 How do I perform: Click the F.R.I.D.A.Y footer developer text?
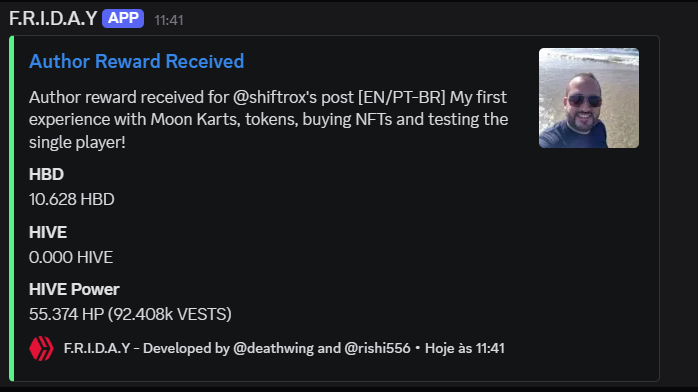click(x=237, y=348)
